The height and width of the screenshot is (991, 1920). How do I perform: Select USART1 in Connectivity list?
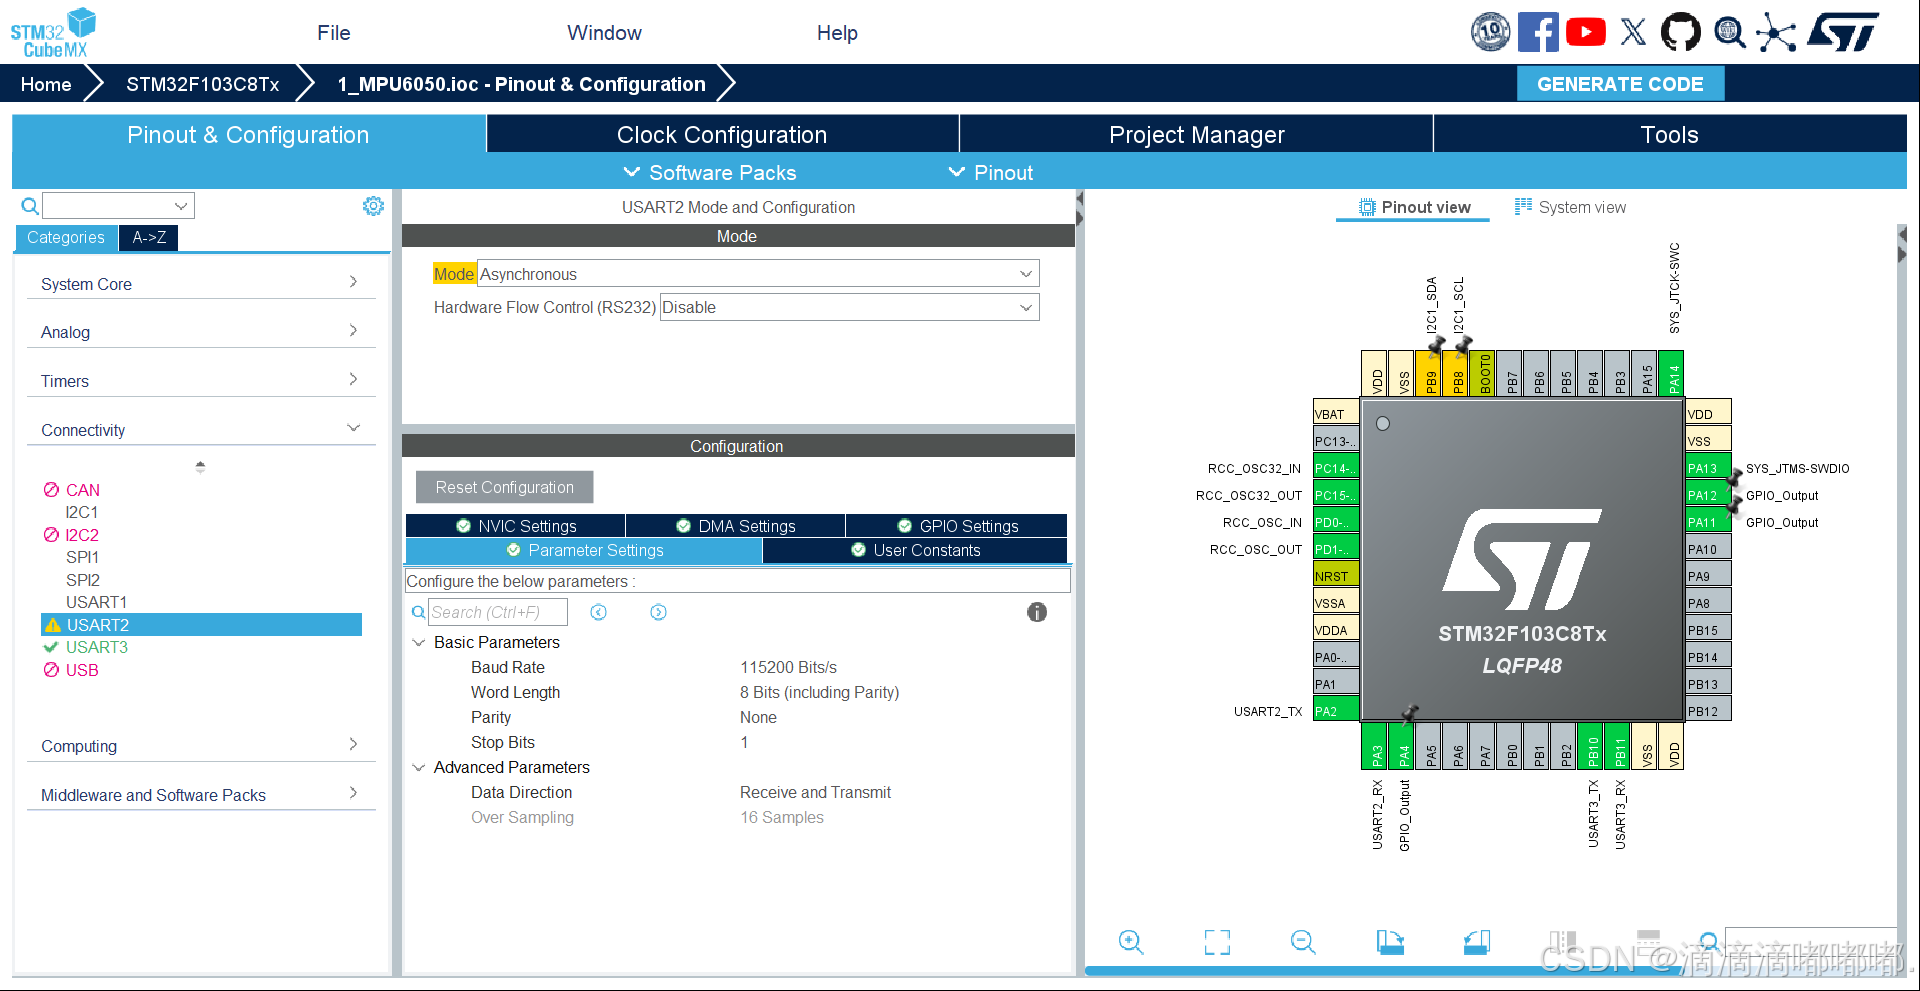[x=96, y=602]
